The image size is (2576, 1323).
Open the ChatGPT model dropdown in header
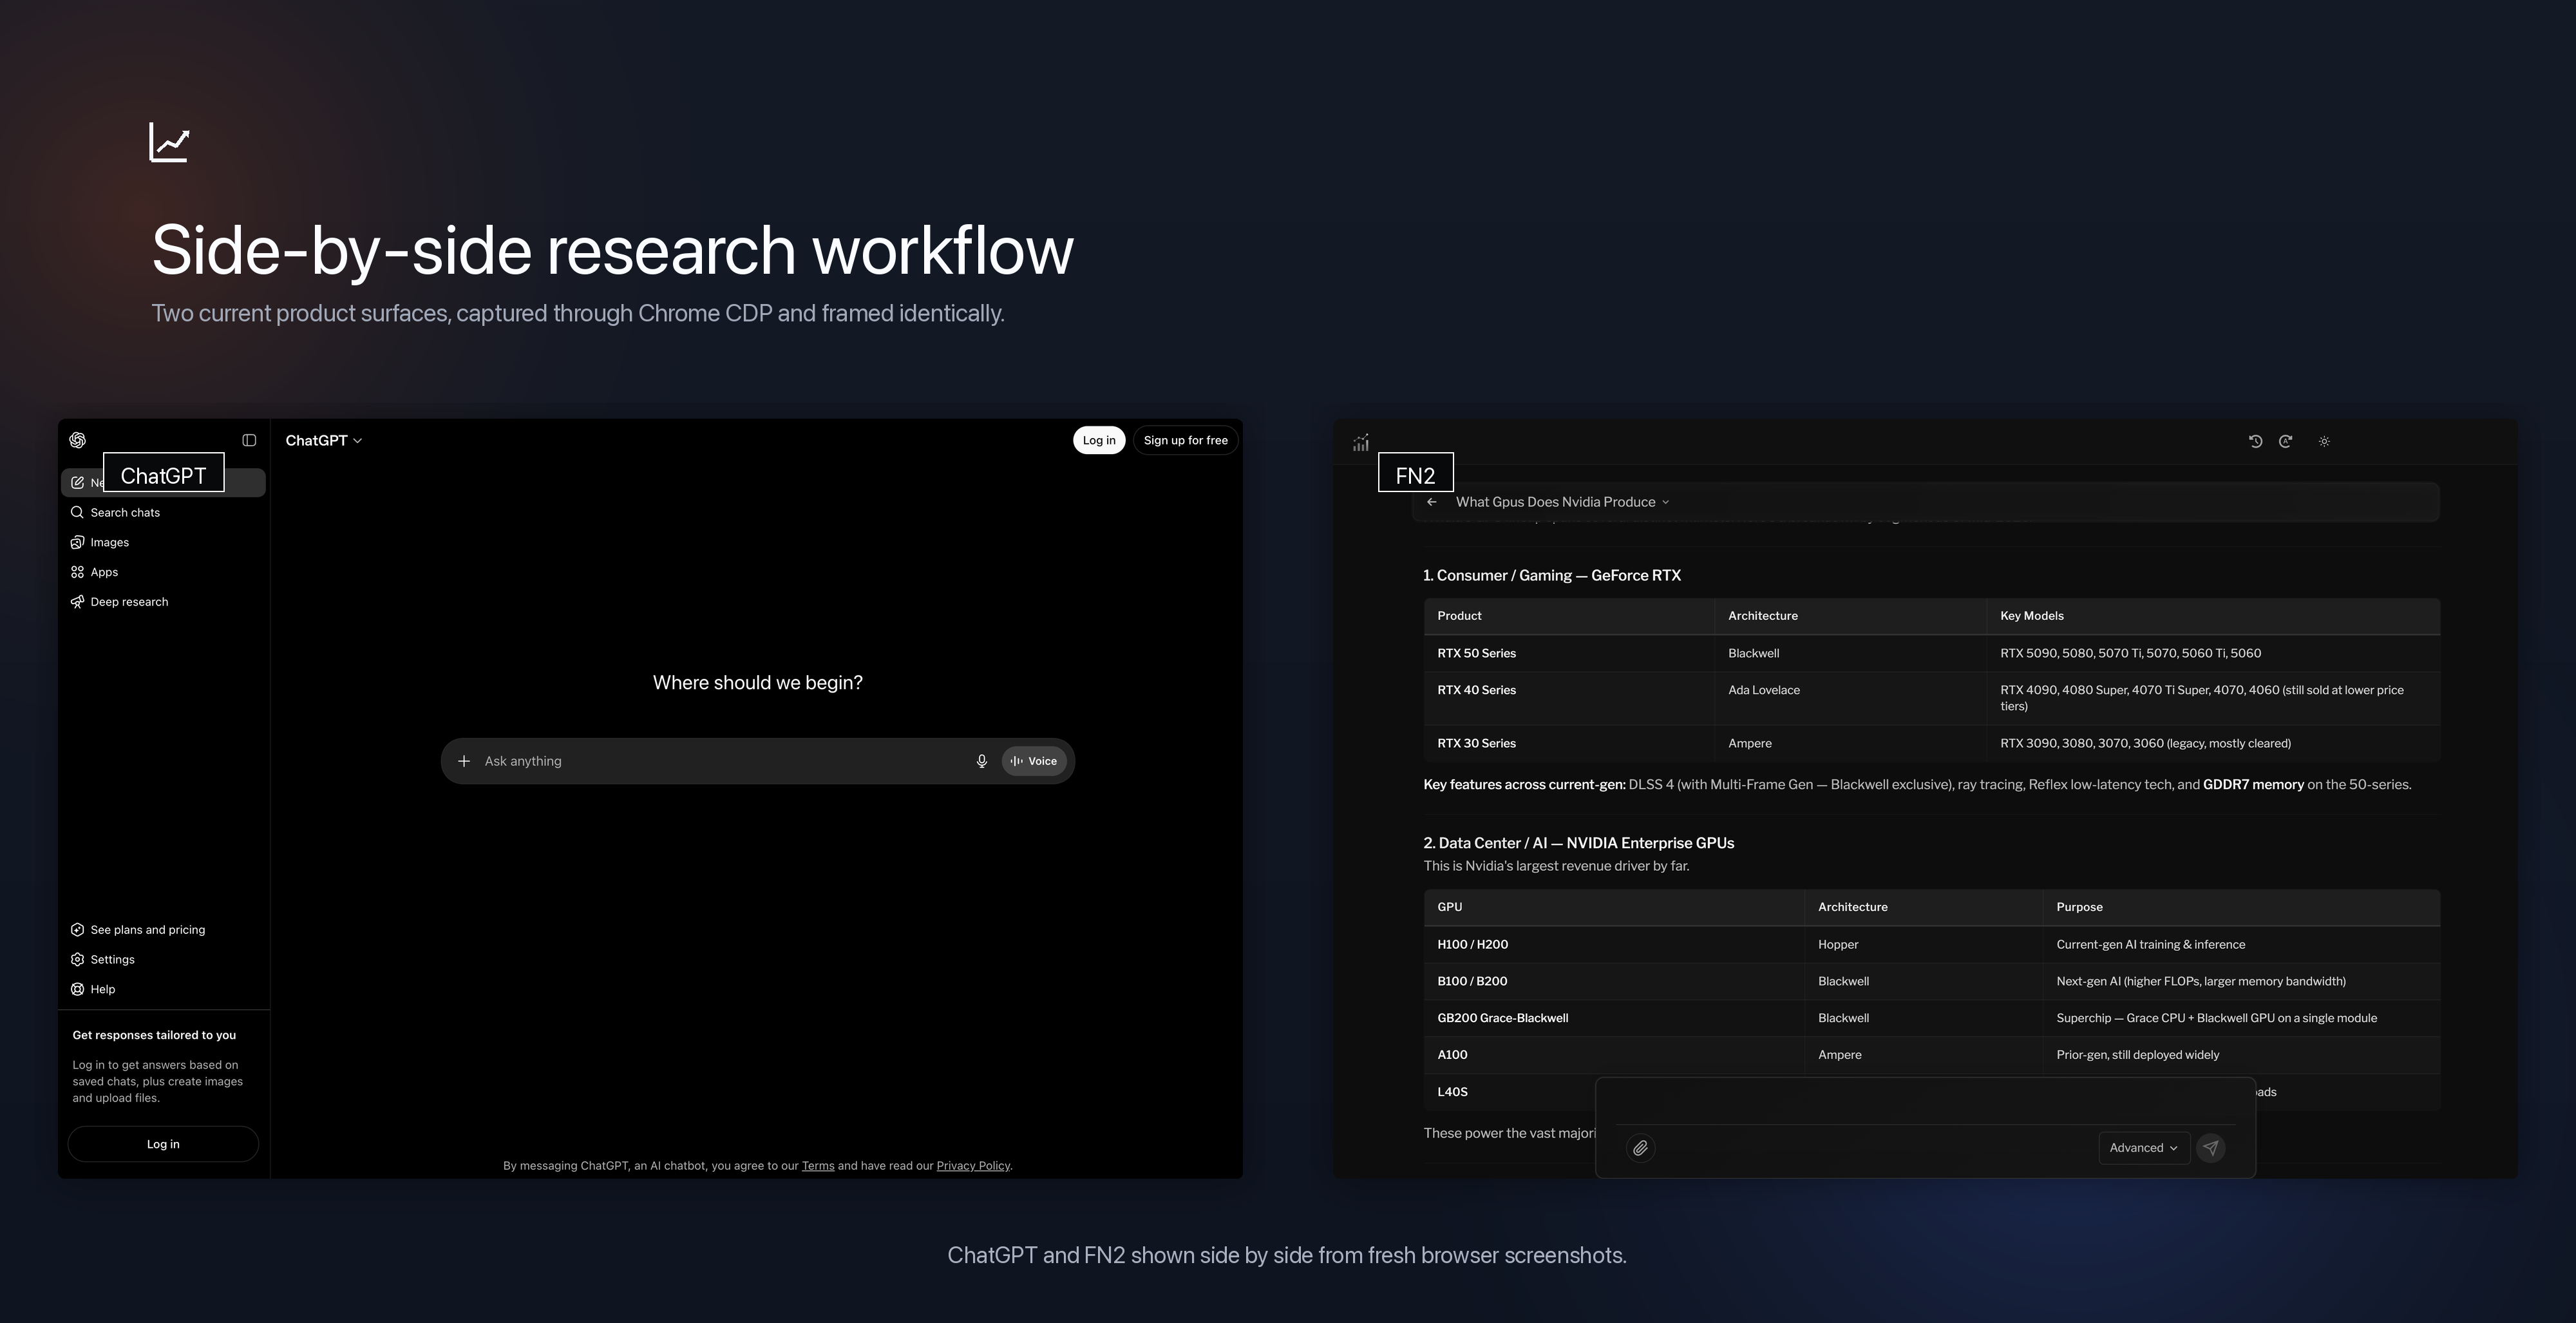tap(324, 441)
